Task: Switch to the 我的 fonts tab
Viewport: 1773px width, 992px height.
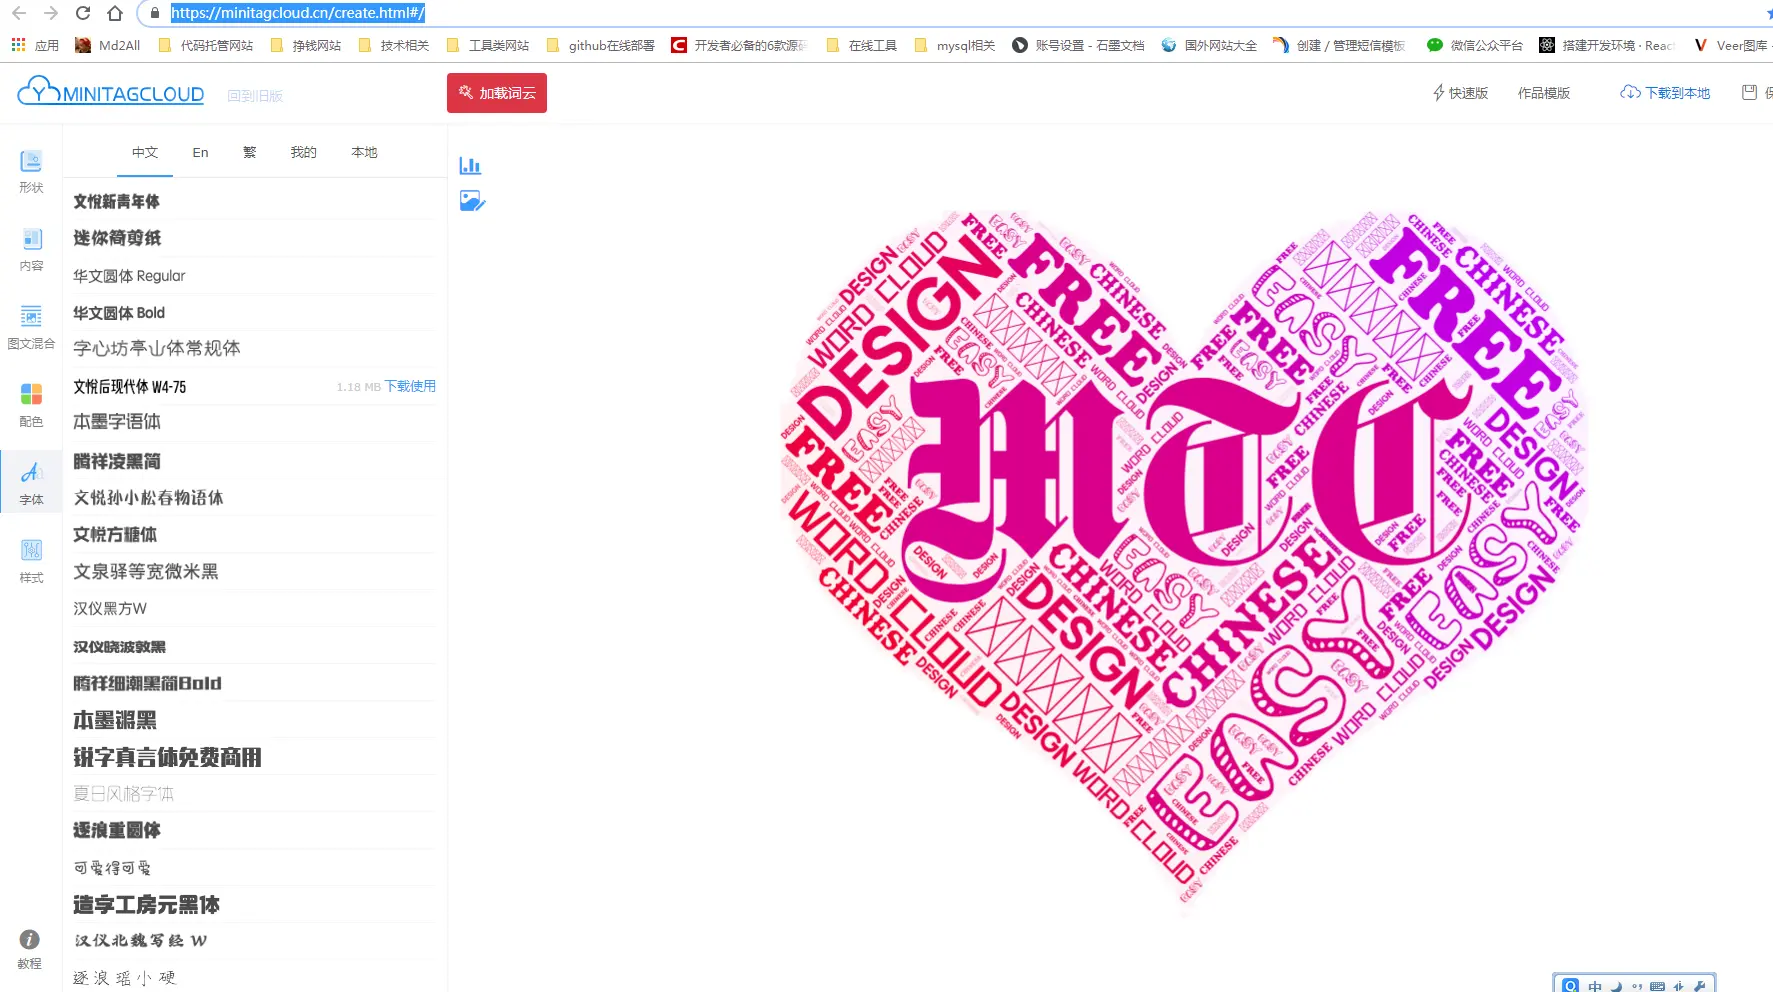Action: pyautogui.click(x=304, y=152)
